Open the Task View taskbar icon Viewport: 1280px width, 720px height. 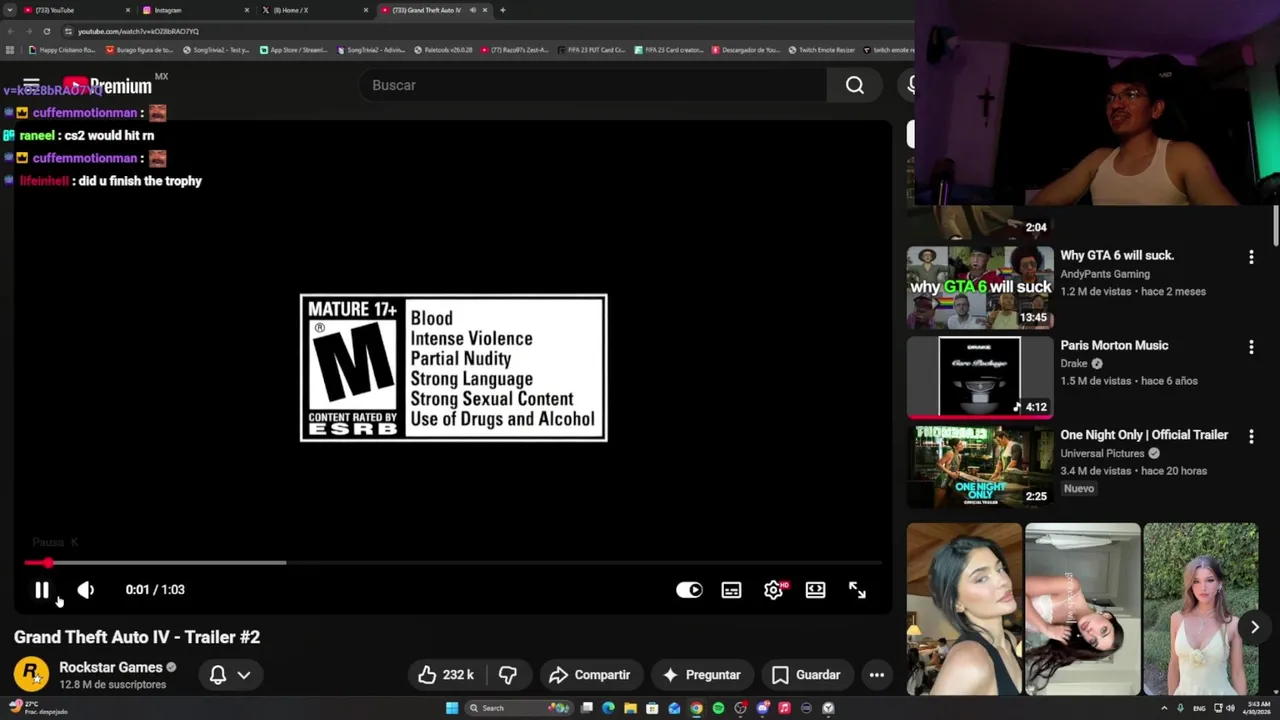pyautogui.click(x=586, y=708)
